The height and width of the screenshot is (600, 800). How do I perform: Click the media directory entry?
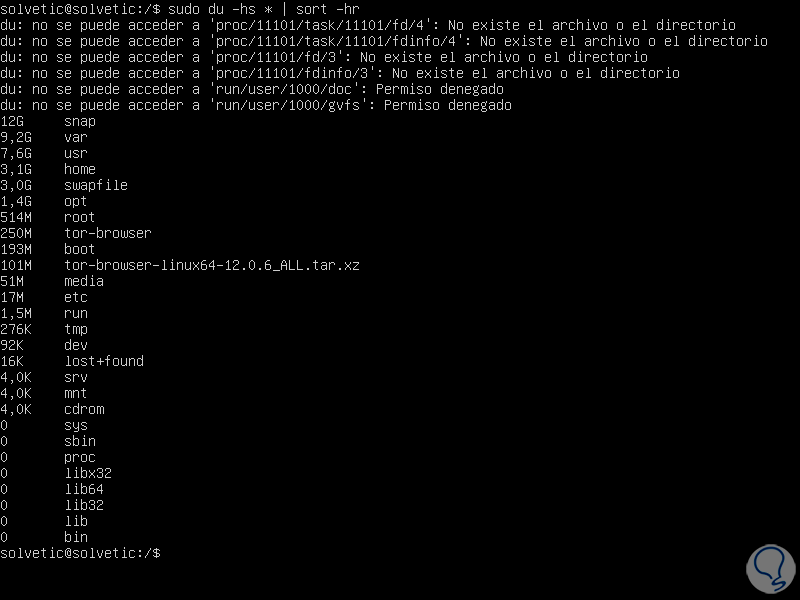click(x=84, y=281)
